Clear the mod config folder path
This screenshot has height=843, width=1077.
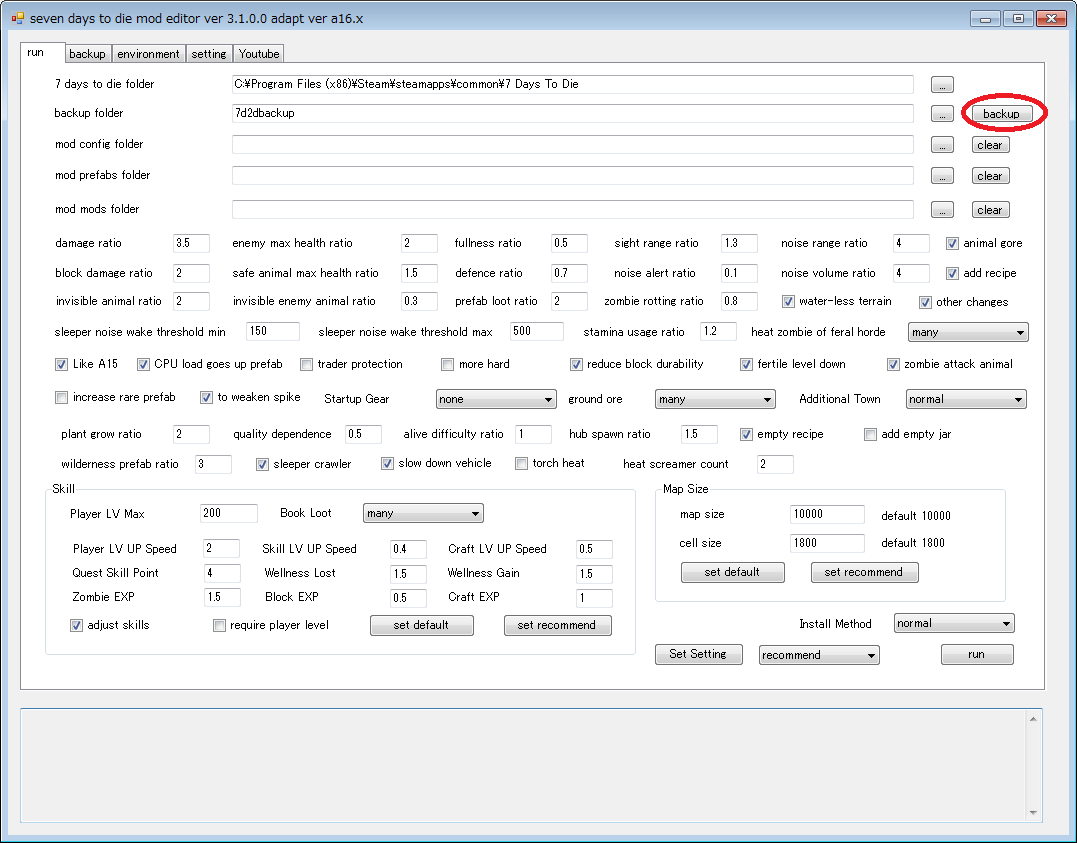coord(990,145)
